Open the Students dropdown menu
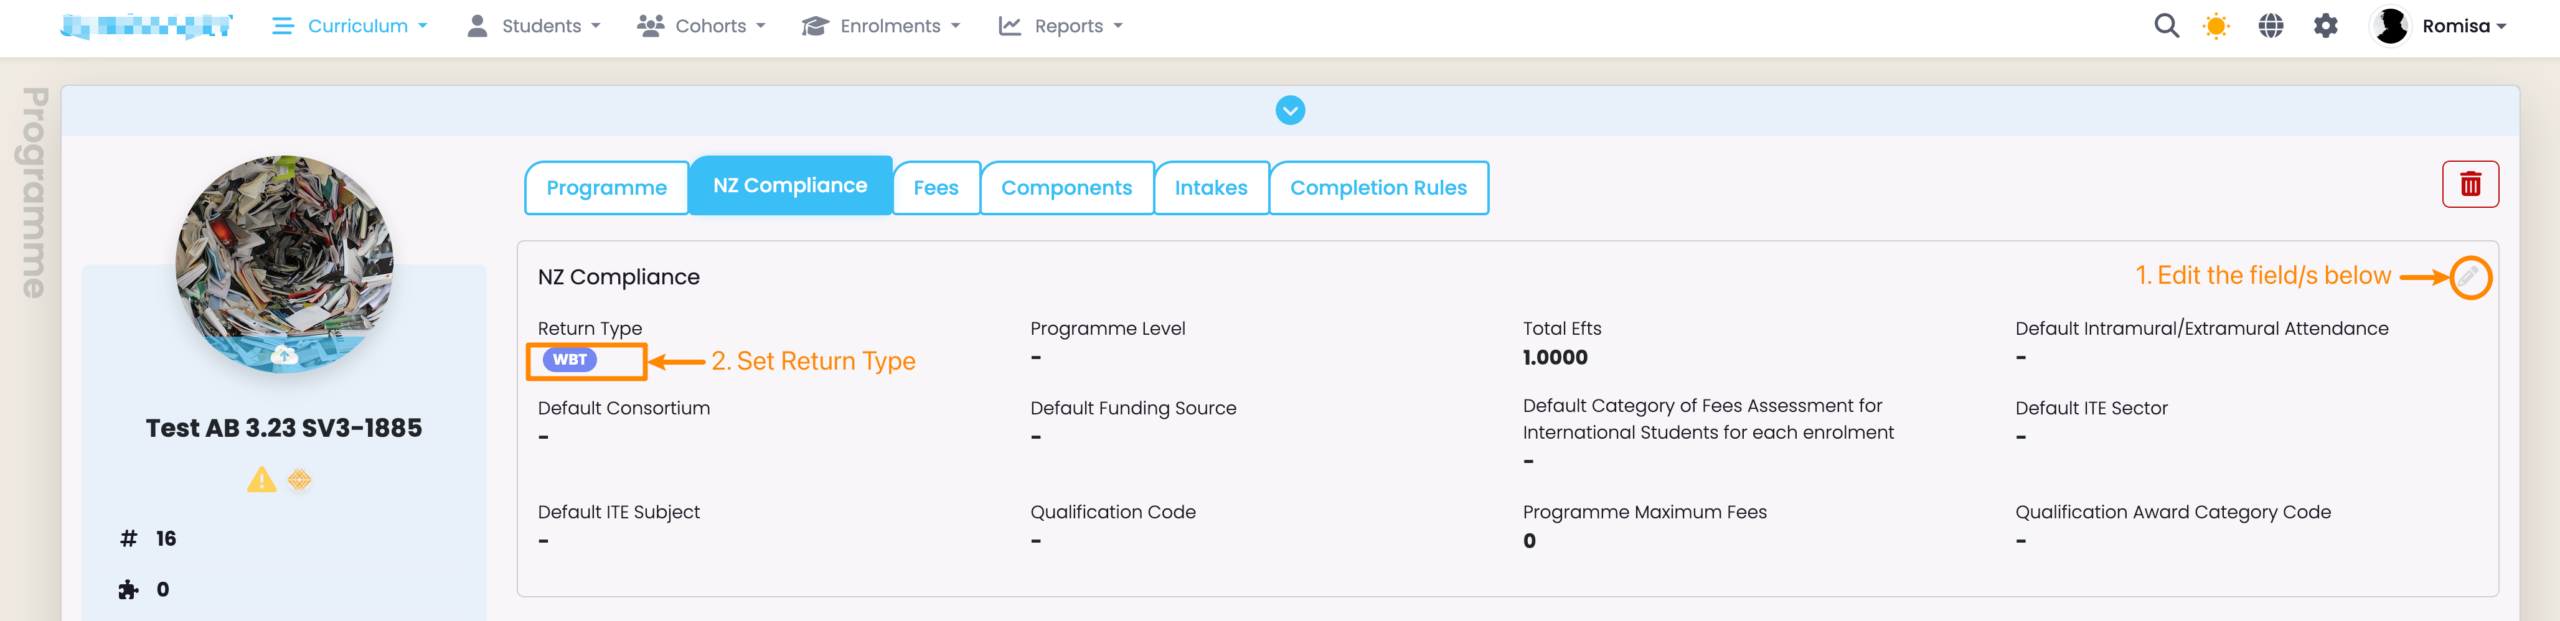Image resolution: width=2560 pixels, height=621 pixels. point(534,26)
